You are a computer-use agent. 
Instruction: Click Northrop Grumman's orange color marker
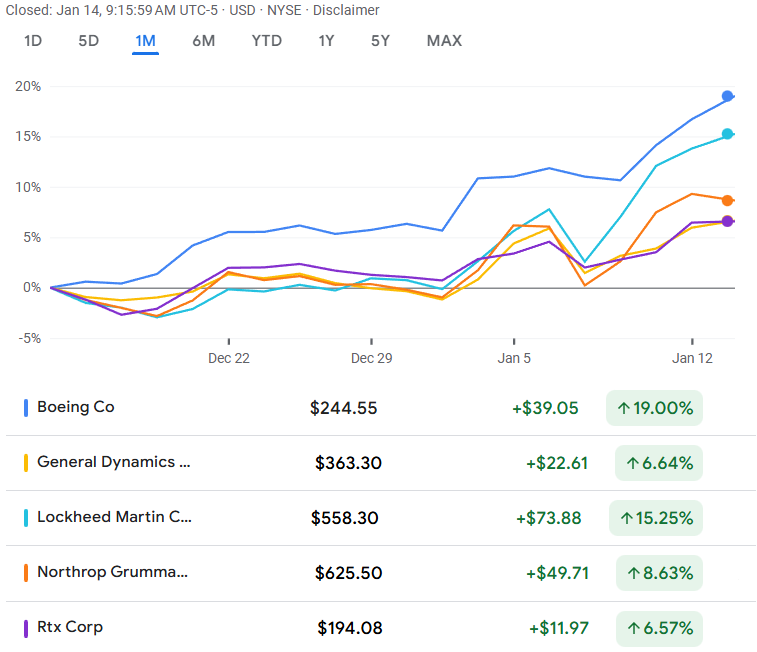pos(26,573)
